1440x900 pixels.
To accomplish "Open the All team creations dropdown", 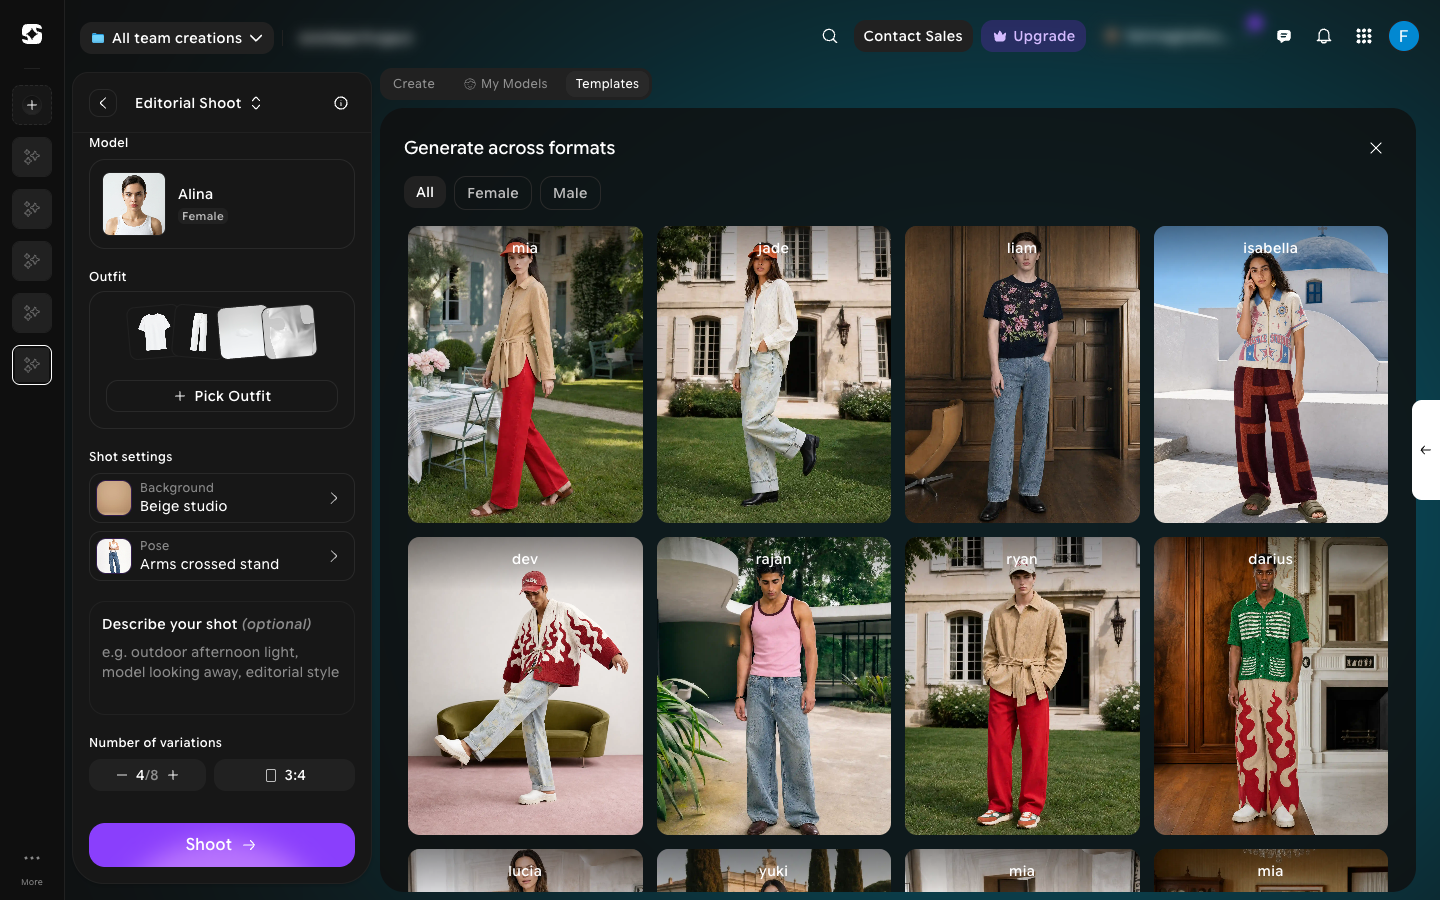I will point(177,38).
